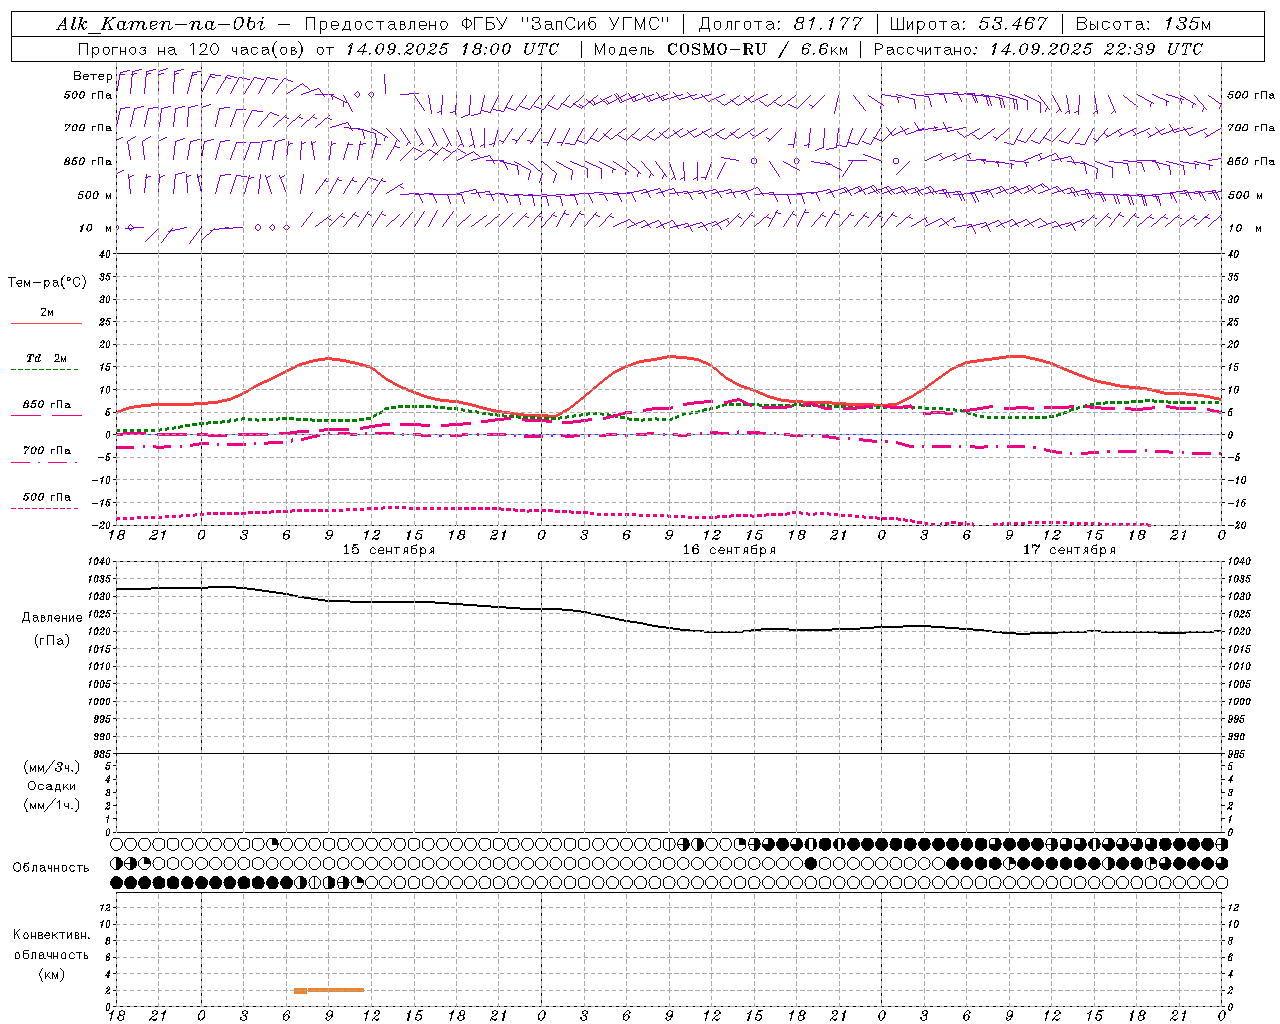The height and width of the screenshot is (1024, 1280).
Task: Click the Облачность cloud cover label
Action: point(51,868)
